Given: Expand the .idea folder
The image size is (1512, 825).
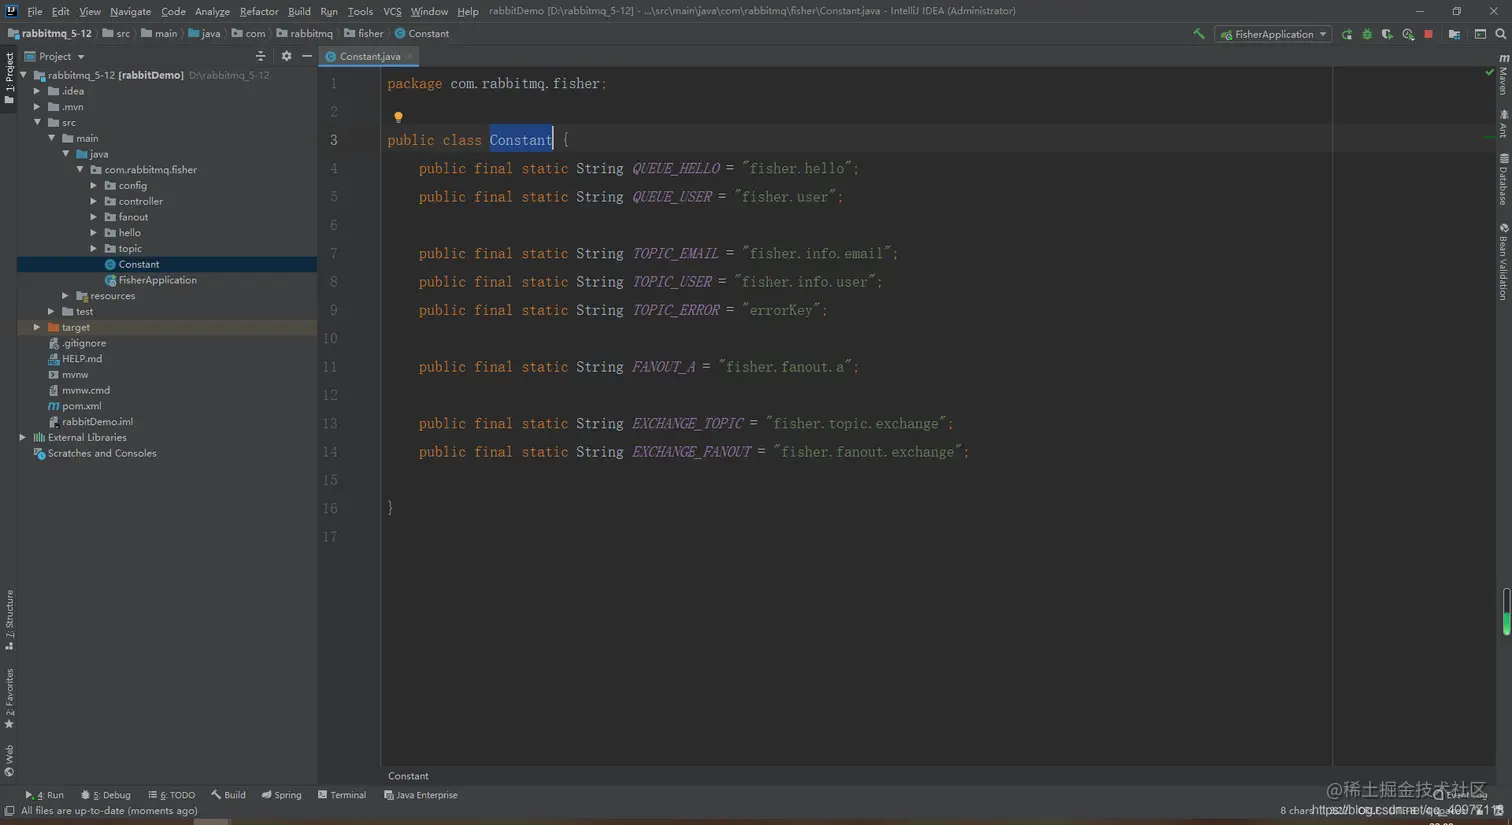Looking at the screenshot, I should click(38, 91).
